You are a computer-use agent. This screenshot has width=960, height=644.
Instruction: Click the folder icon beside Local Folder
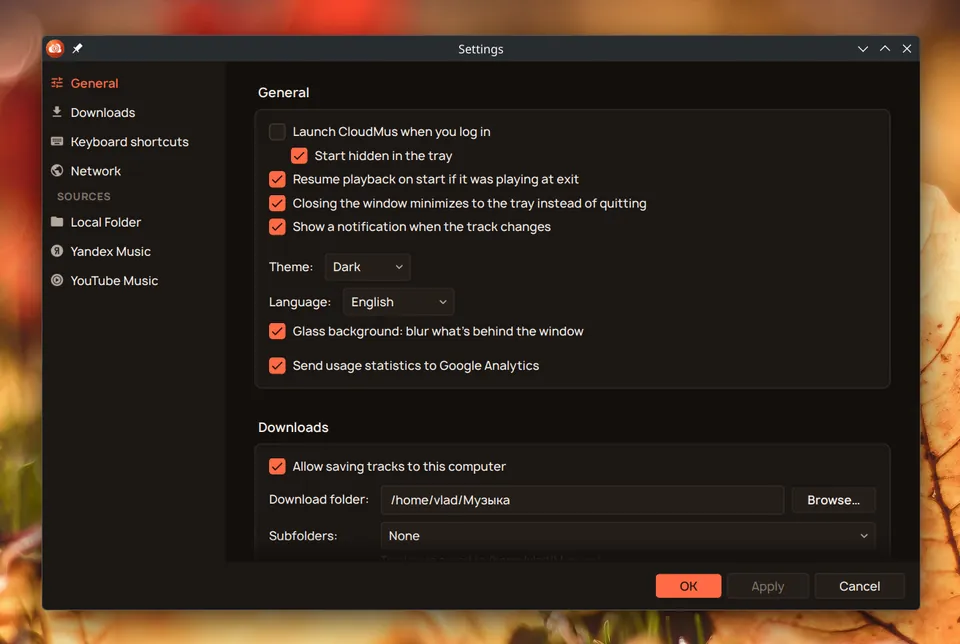57,222
